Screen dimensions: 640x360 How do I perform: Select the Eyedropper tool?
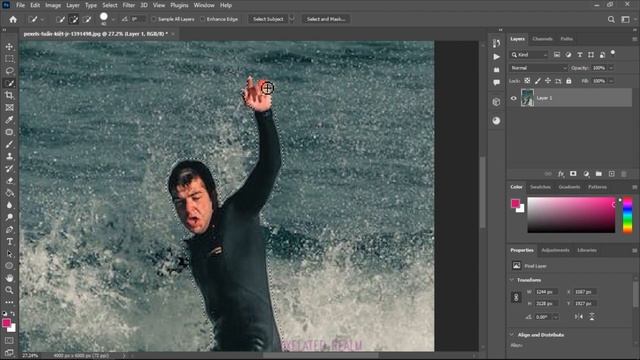pos(9,120)
